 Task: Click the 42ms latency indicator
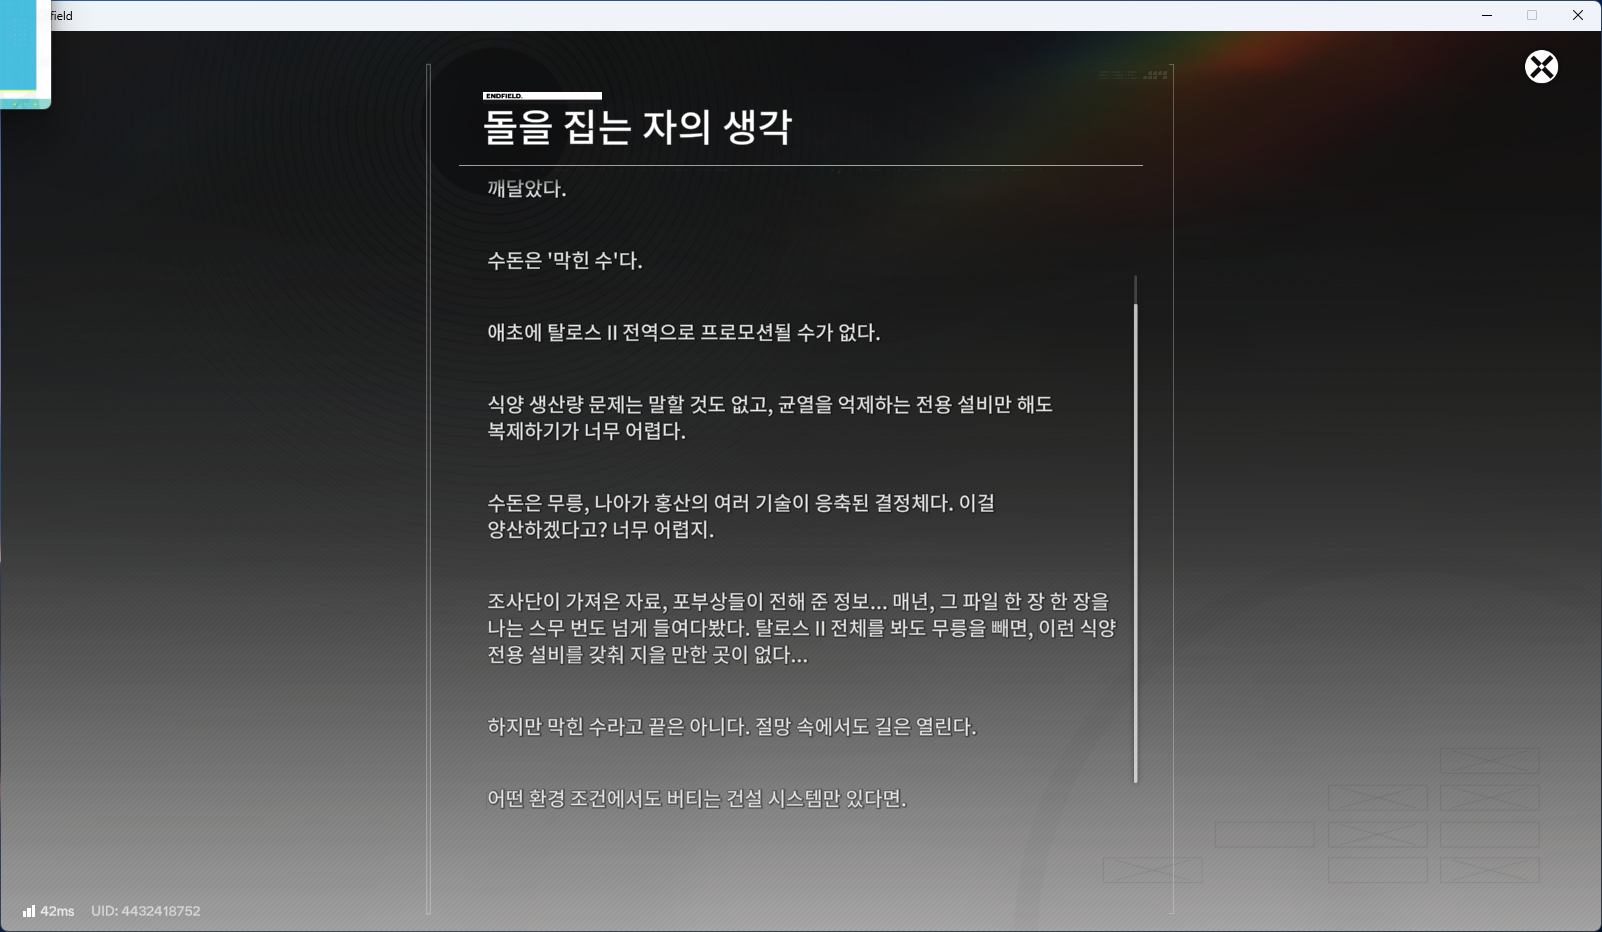[x=57, y=911]
